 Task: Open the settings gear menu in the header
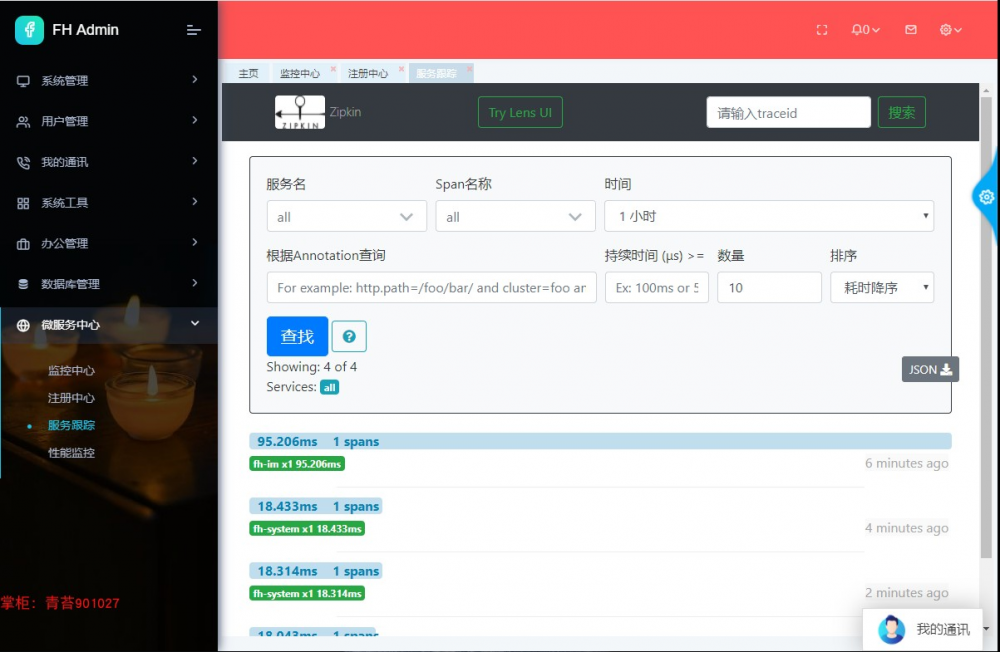(x=947, y=30)
